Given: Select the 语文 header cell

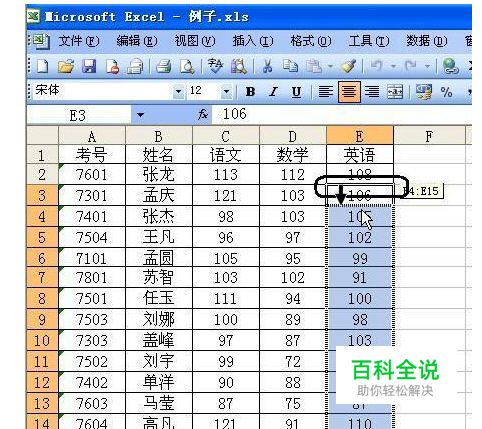Looking at the screenshot, I should 226,155.
